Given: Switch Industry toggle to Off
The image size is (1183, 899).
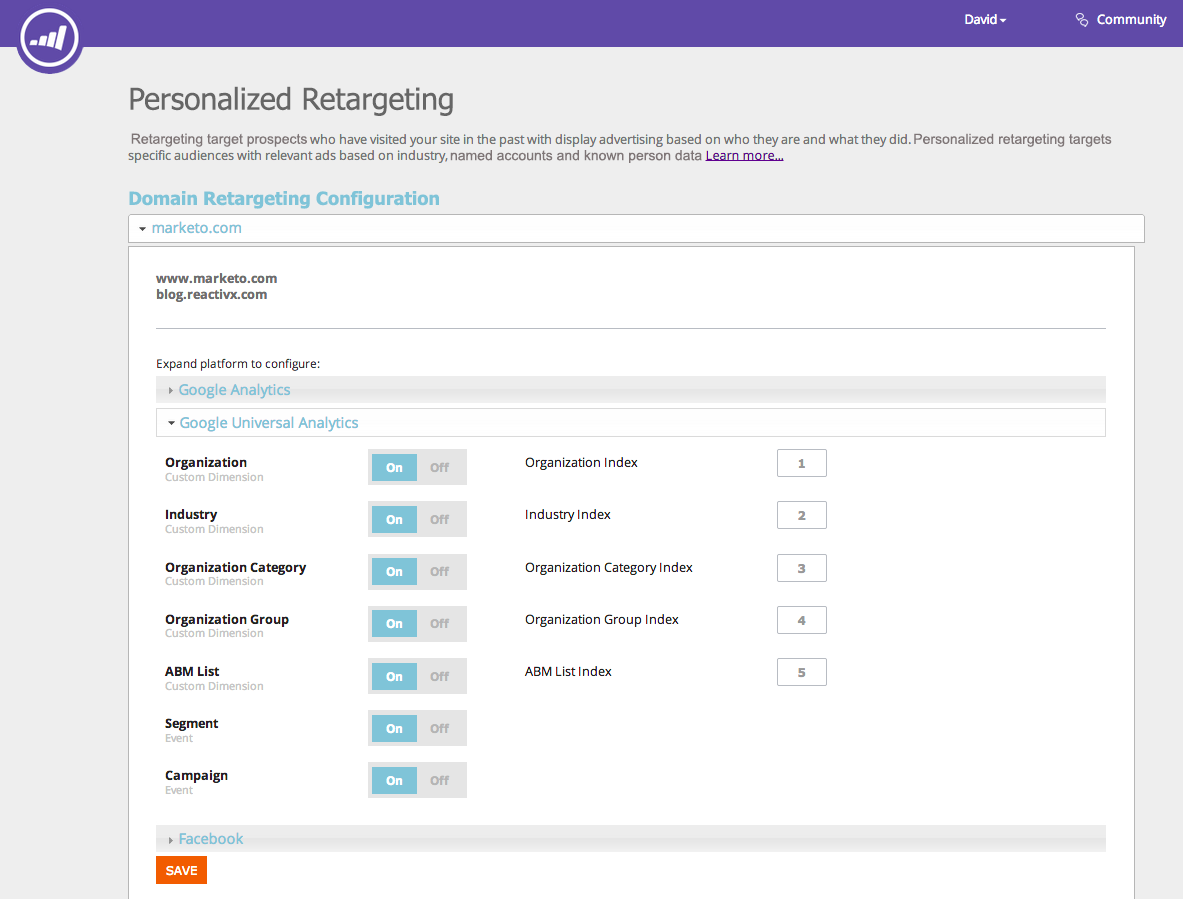Looking at the screenshot, I should coord(440,520).
